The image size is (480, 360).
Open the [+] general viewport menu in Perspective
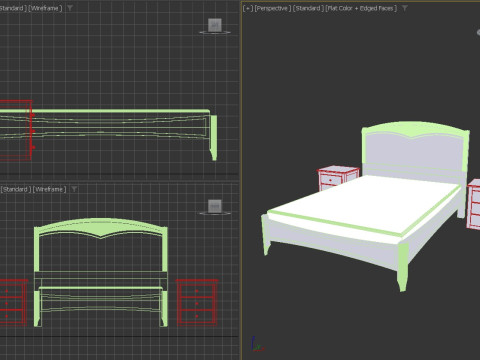coord(248,8)
